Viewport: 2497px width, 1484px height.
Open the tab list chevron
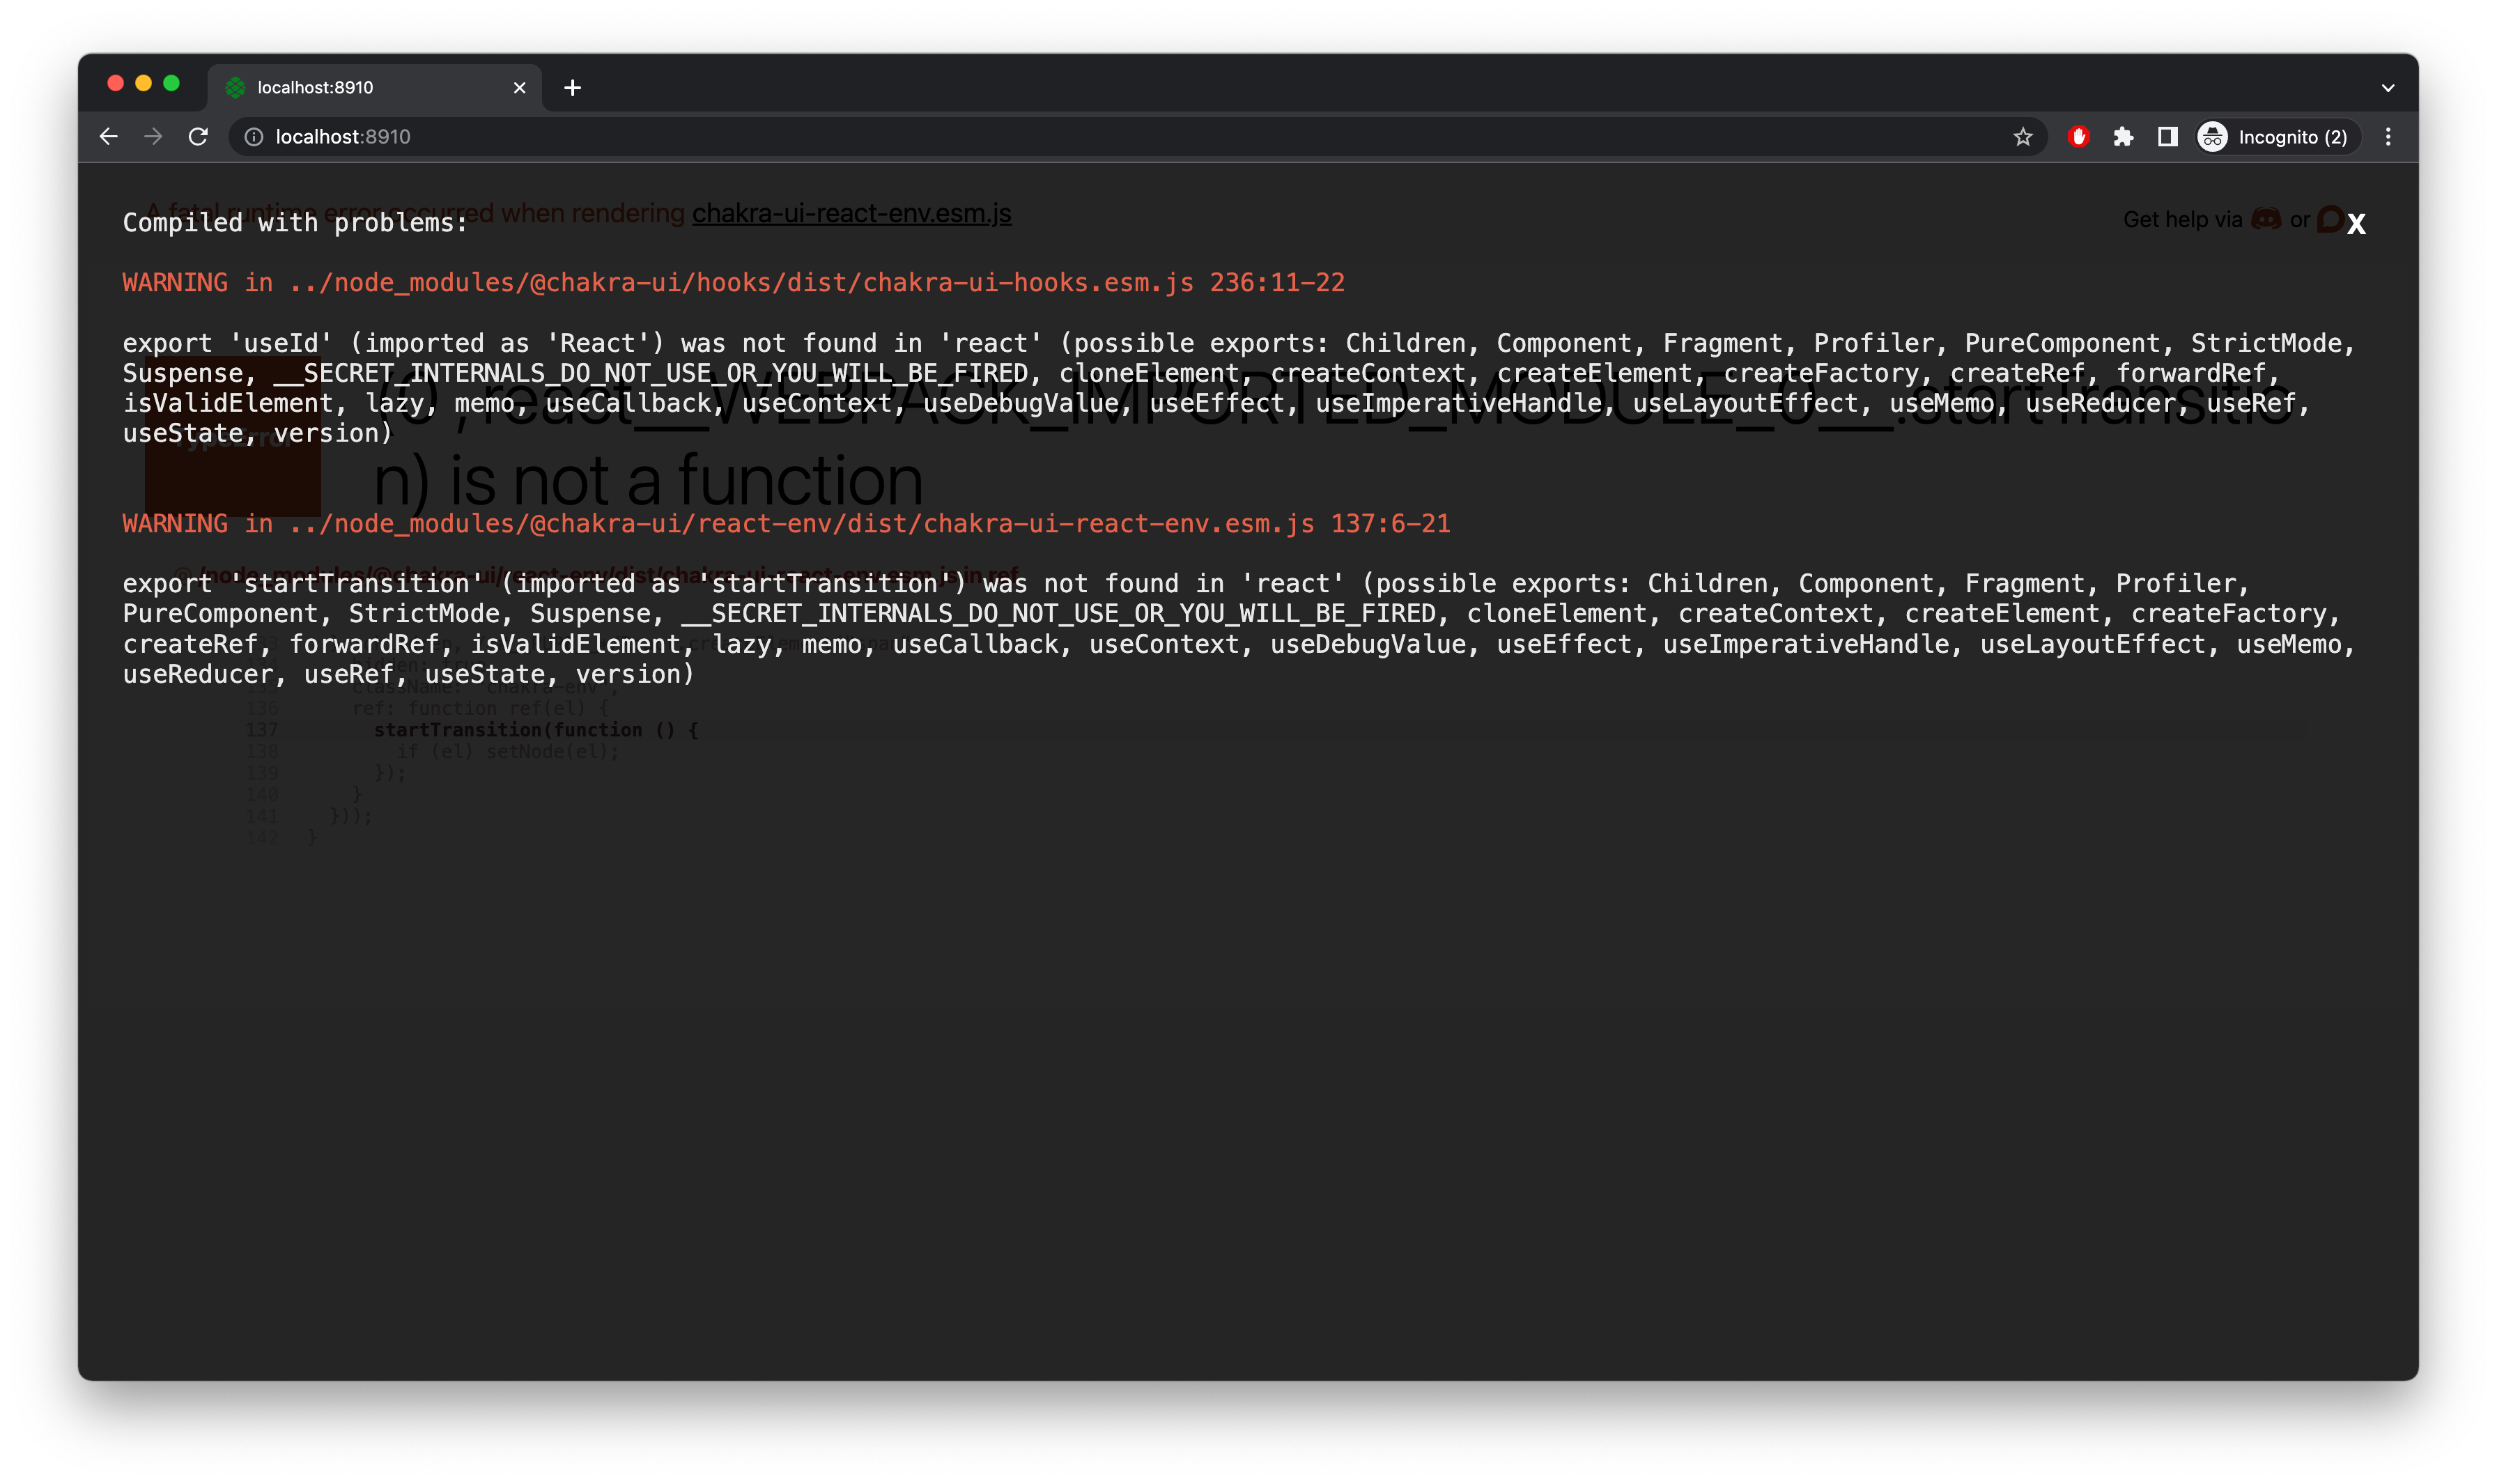point(2388,88)
